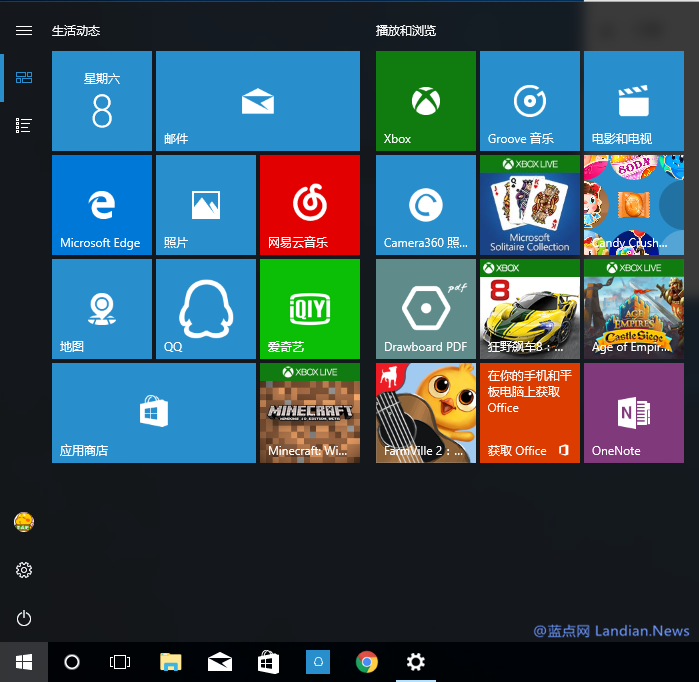The height and width of the screenshot is (682, 699).
Task: Launch Google Chrome from the taskbar
Action: [x=367, y=662]
